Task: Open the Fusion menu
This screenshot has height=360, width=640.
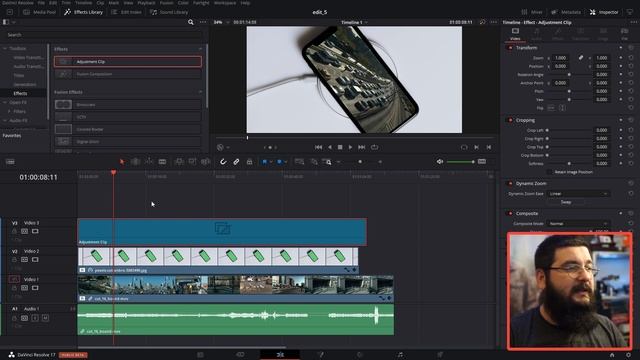Action: [x=166, y=2]
